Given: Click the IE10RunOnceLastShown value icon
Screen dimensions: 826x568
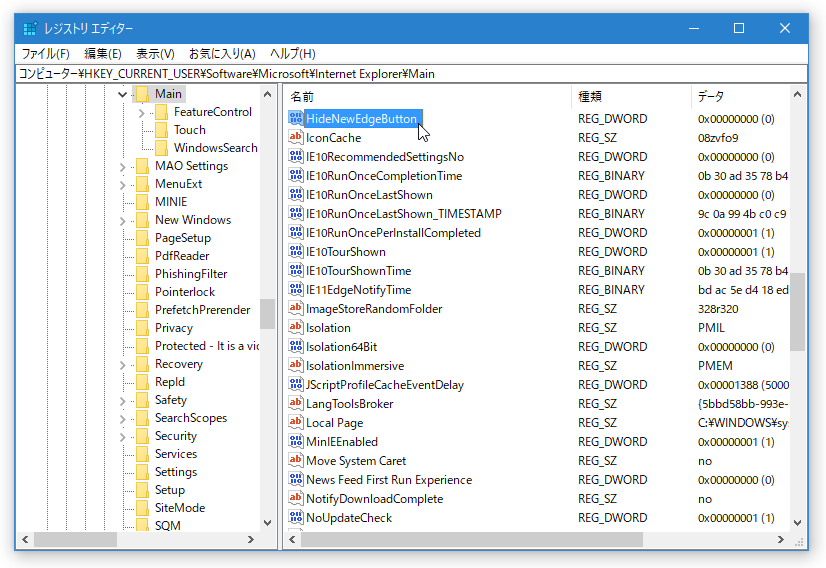Looking at the screenshot, I should (296, 194).
